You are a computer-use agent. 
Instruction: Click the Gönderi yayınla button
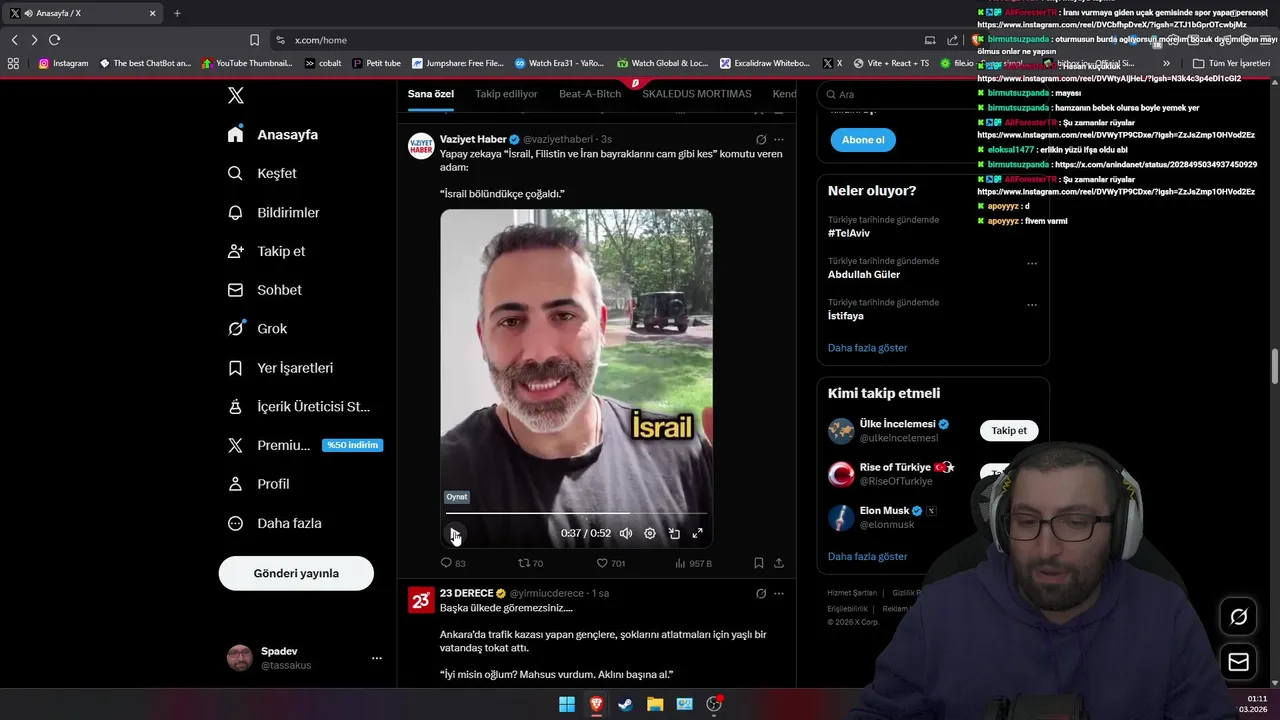pos(296,573)
